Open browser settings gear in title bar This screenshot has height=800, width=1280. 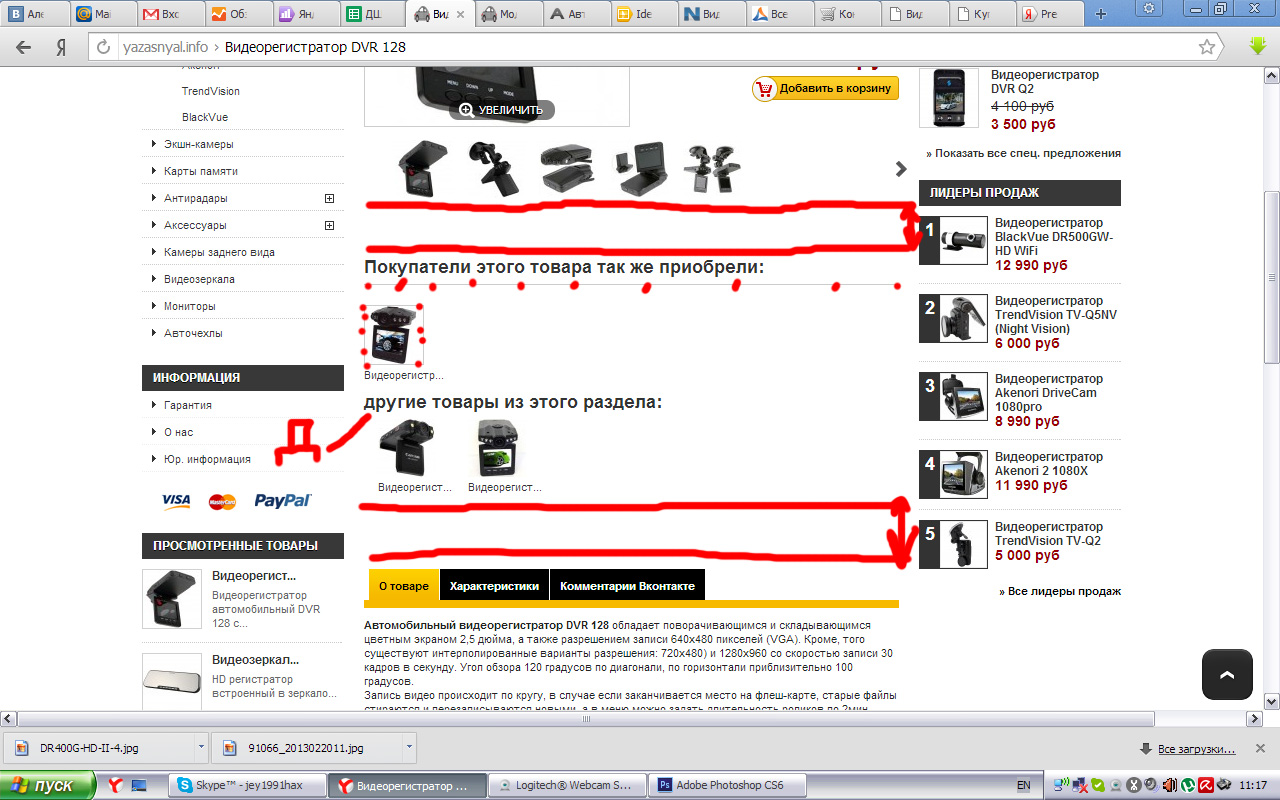click(1150, 8)
